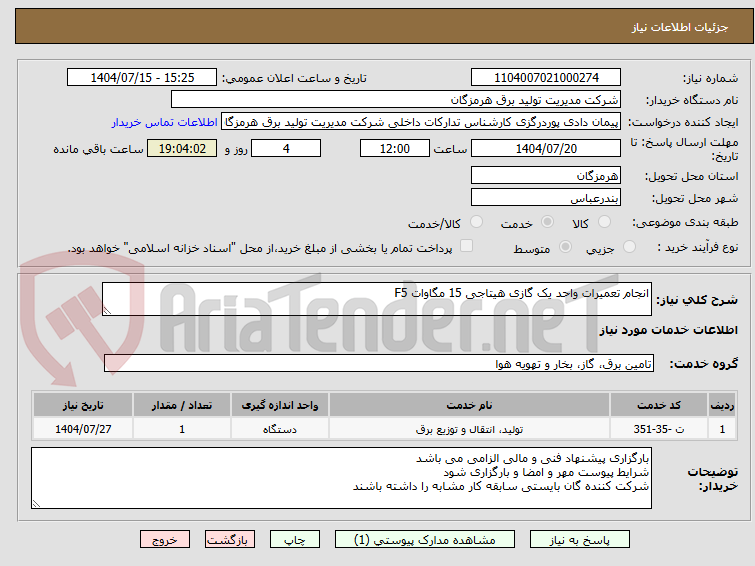Screen dimensions: 755x566
Task: Open اطلاعات تماس خریدار link
Action: click(165, 122)
